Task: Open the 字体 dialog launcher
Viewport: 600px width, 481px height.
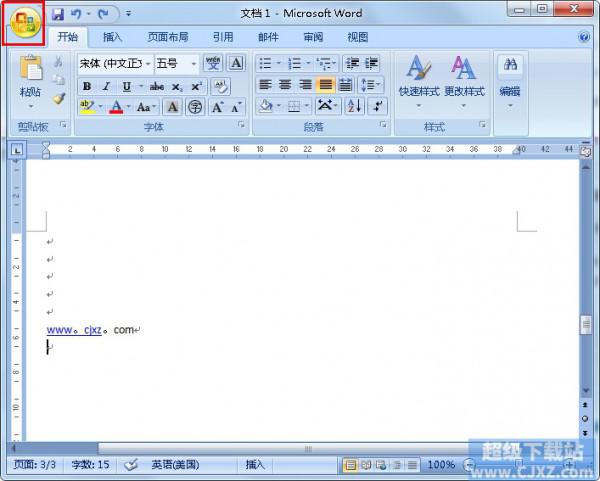Action: tap(241, 125)
